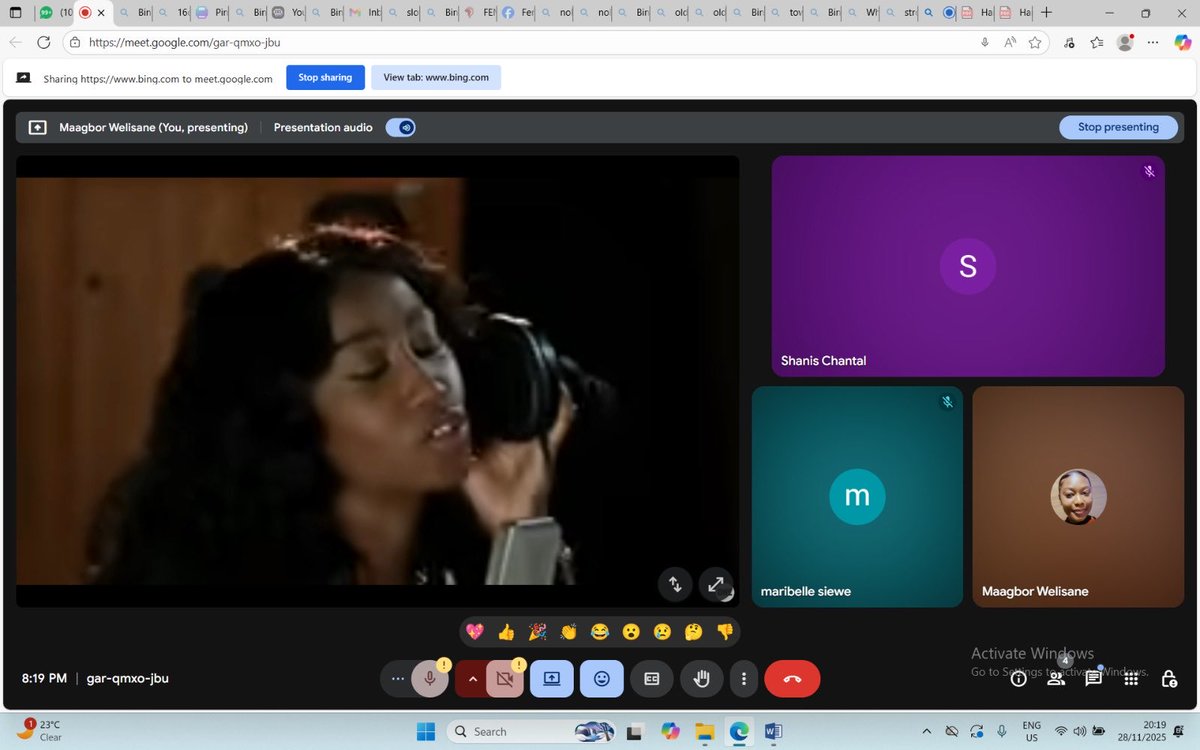Raise hand in the meeting
This screenshot has width=1200, height=750.
pyautogui.click(x=702, y=679)
